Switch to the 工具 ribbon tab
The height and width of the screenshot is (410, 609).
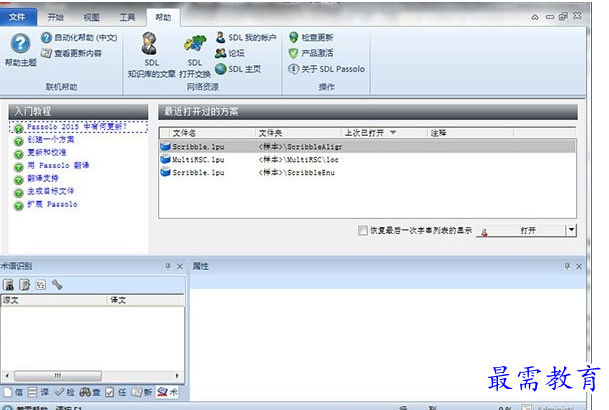(127, 17)
